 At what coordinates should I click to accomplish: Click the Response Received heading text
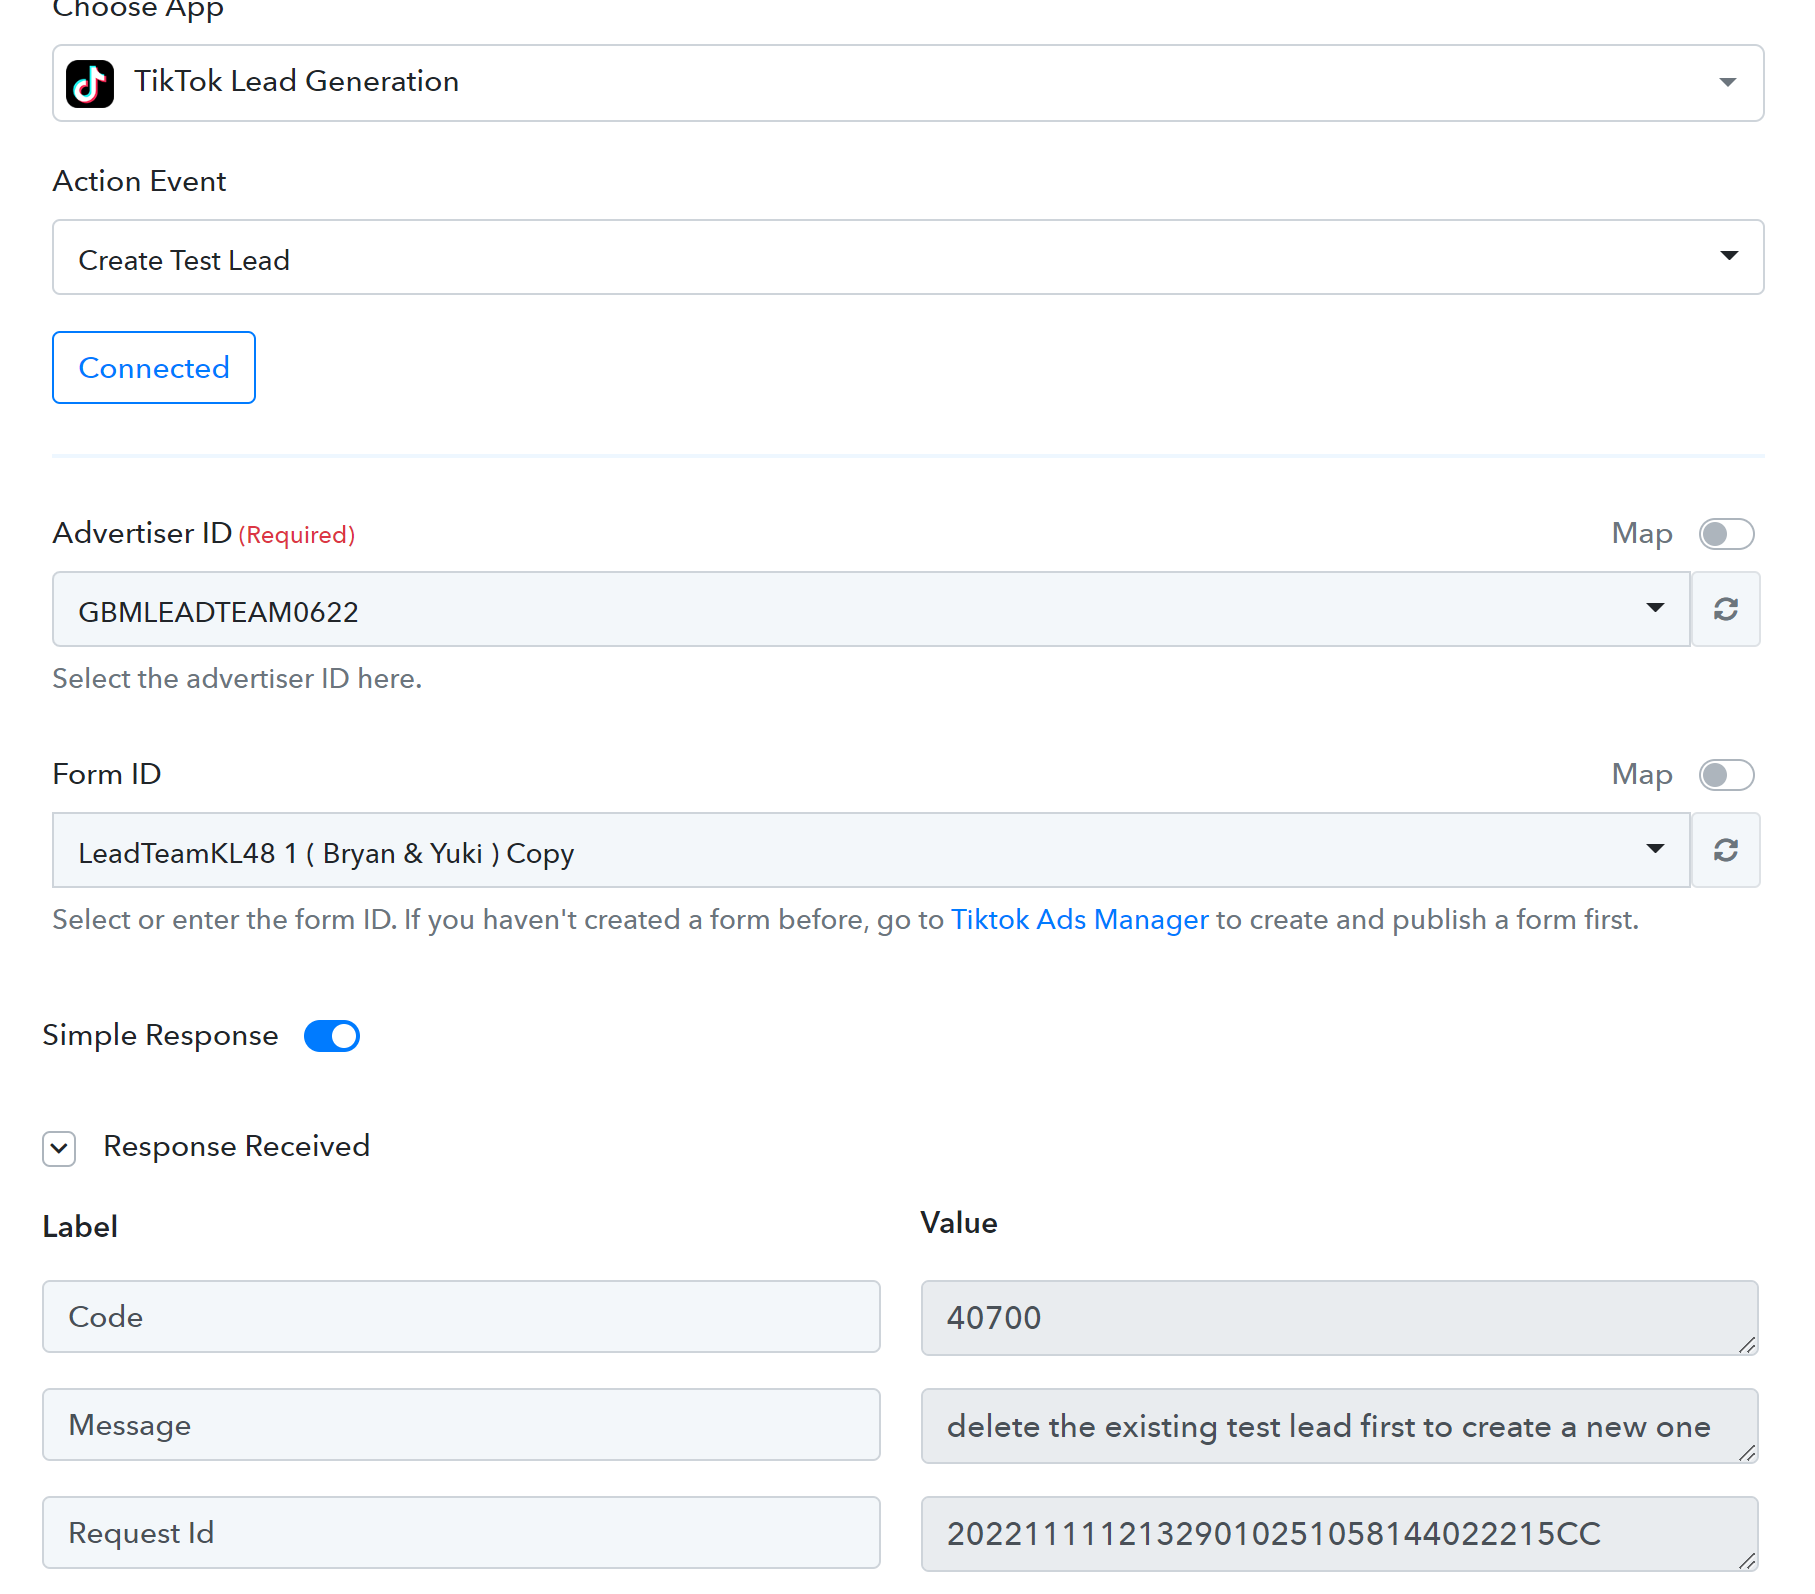coord(237,1146)
